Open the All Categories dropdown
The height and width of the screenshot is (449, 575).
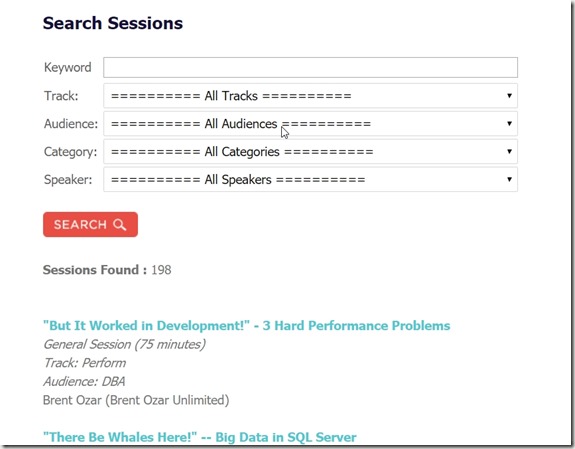(310, 152)
